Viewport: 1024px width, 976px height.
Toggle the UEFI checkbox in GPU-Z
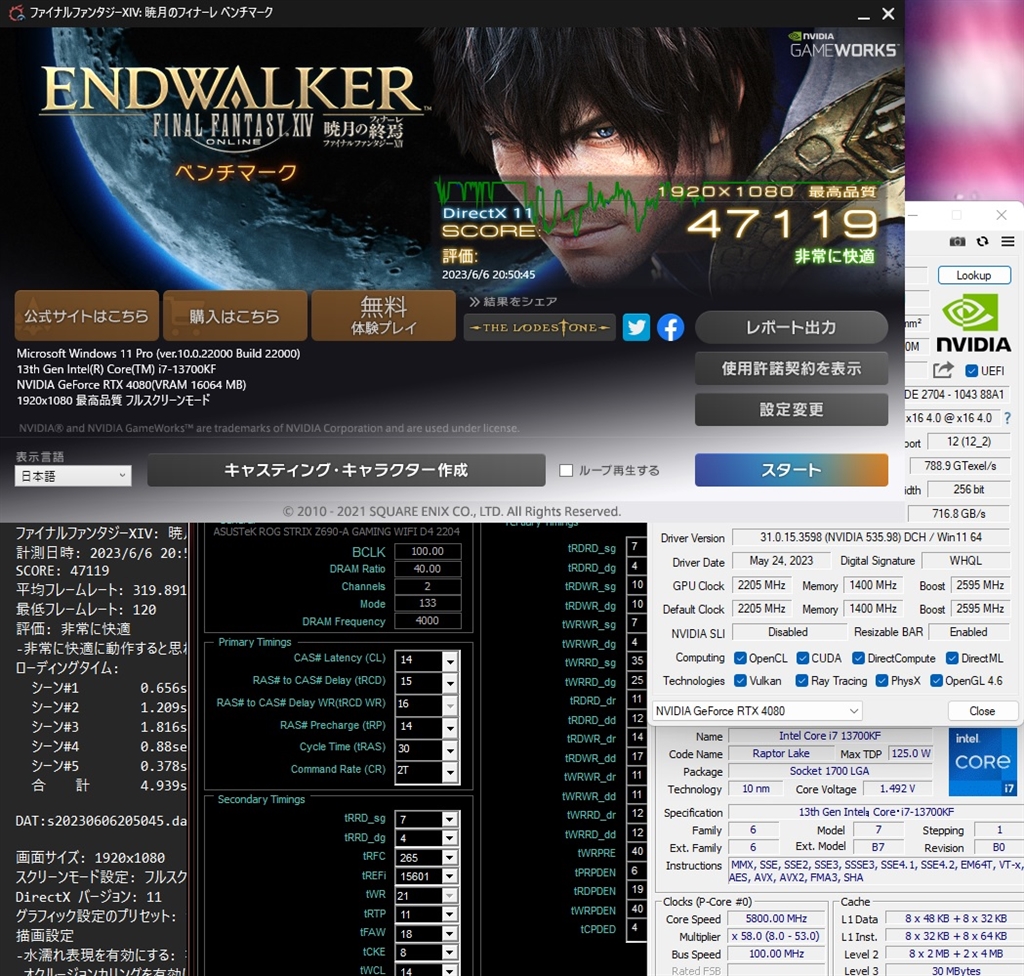[971, 371]
